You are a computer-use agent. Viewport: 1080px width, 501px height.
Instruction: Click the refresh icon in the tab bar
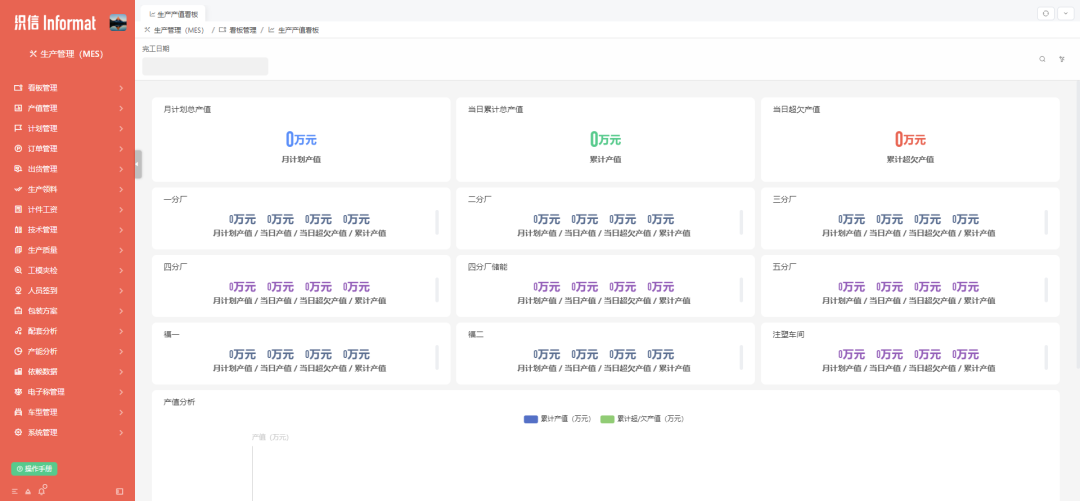click(x=1046, y=13)
